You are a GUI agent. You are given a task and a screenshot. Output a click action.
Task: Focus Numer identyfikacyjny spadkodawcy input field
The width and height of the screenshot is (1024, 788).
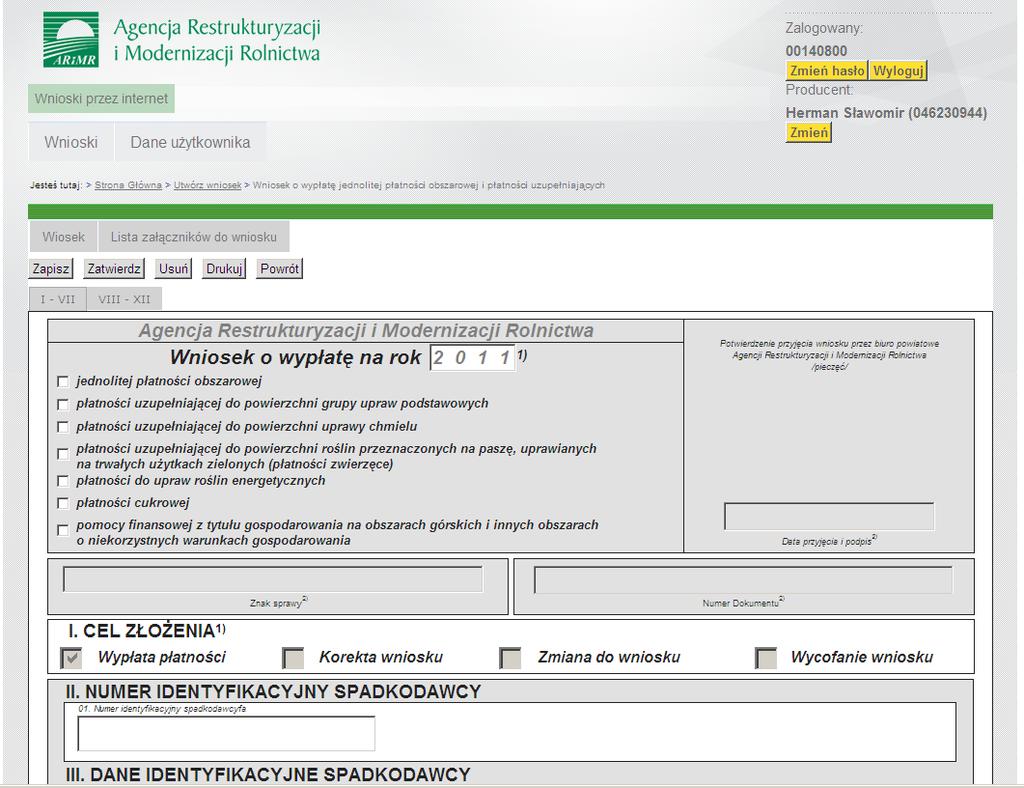(226, 734)
